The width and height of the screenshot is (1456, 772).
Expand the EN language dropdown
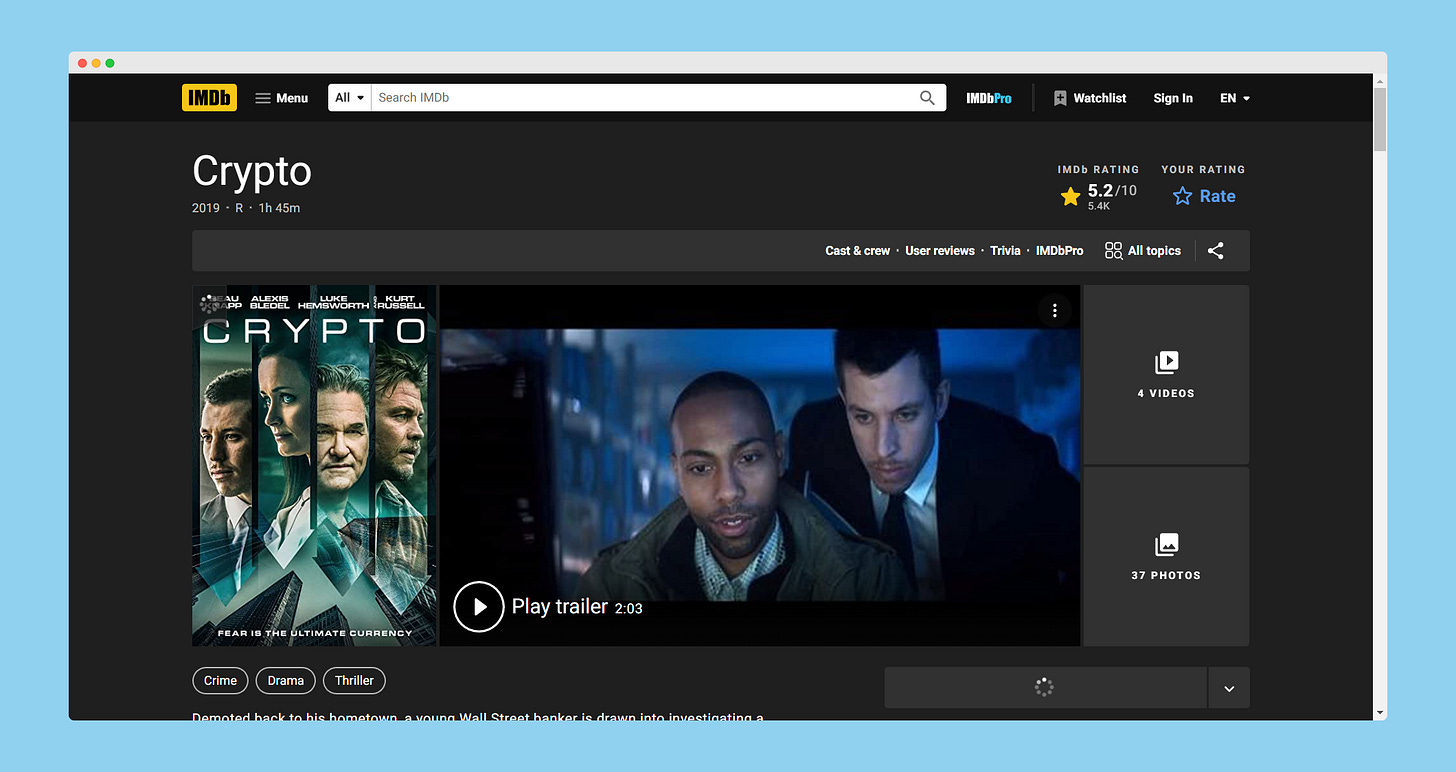click(1235, 98)
